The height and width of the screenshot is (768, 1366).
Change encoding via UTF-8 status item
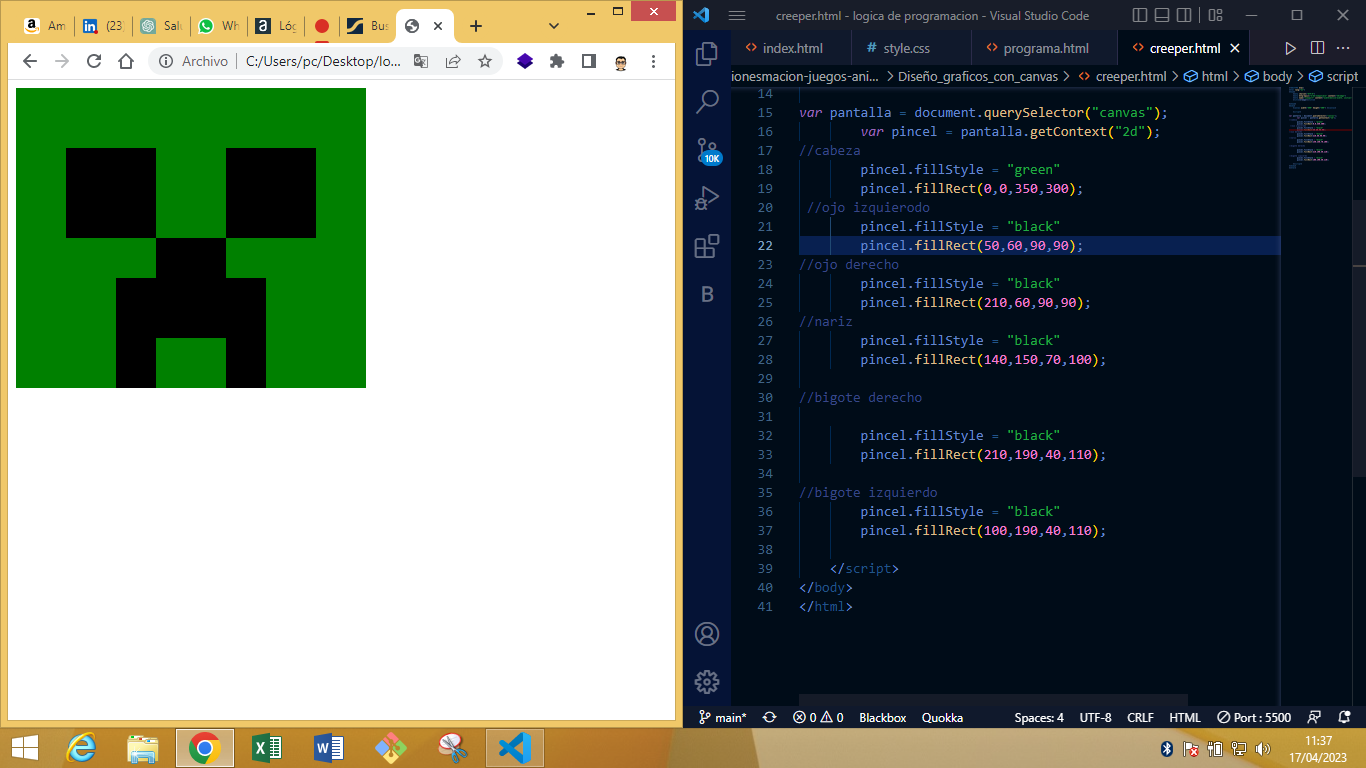click(1095, 717)
